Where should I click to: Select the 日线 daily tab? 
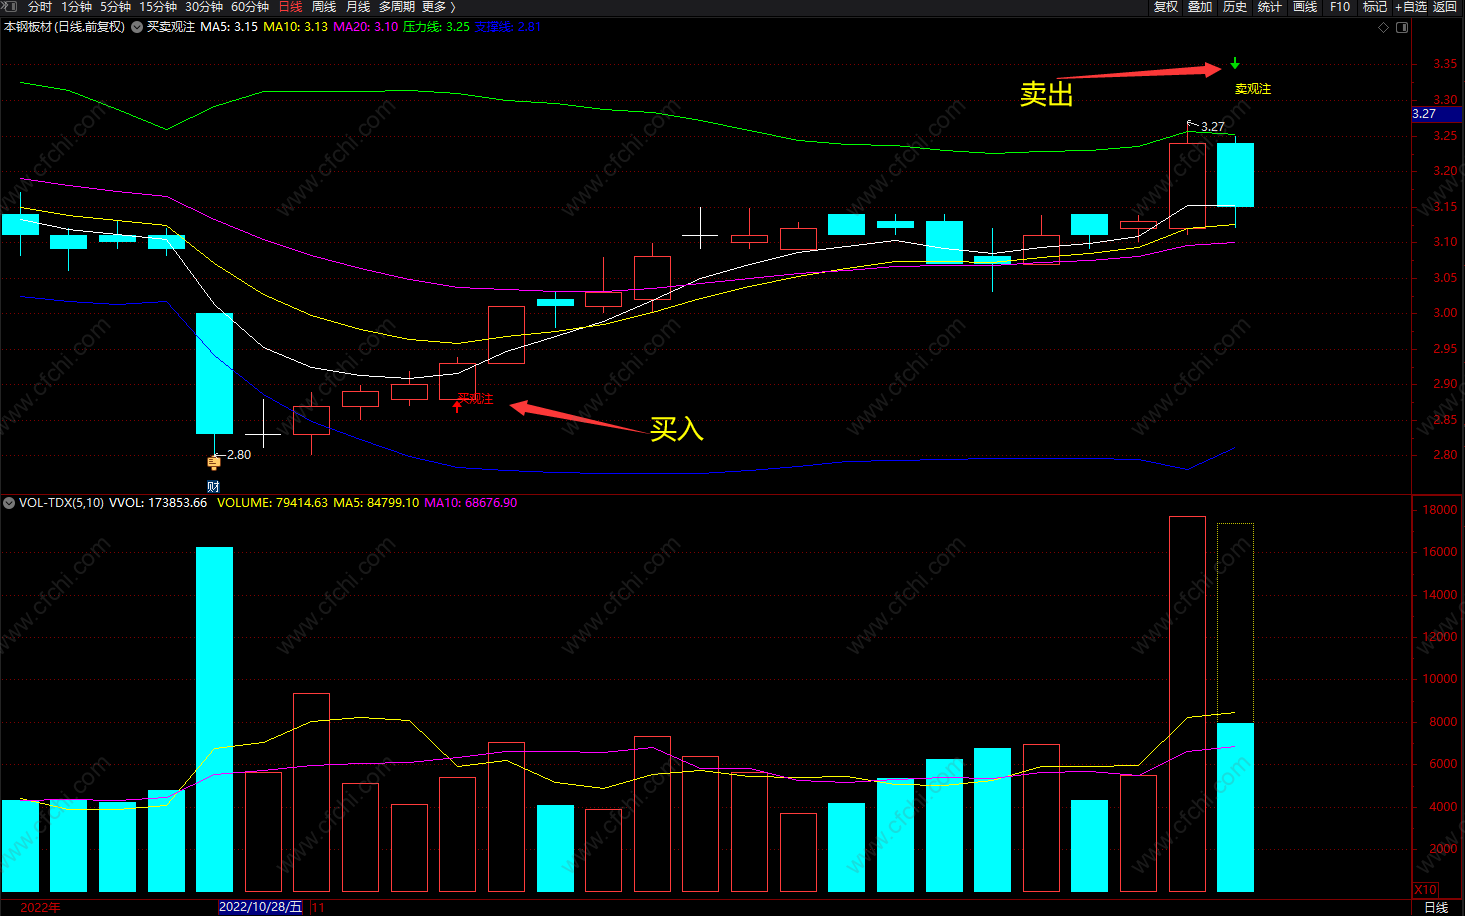tap(290, 7)
